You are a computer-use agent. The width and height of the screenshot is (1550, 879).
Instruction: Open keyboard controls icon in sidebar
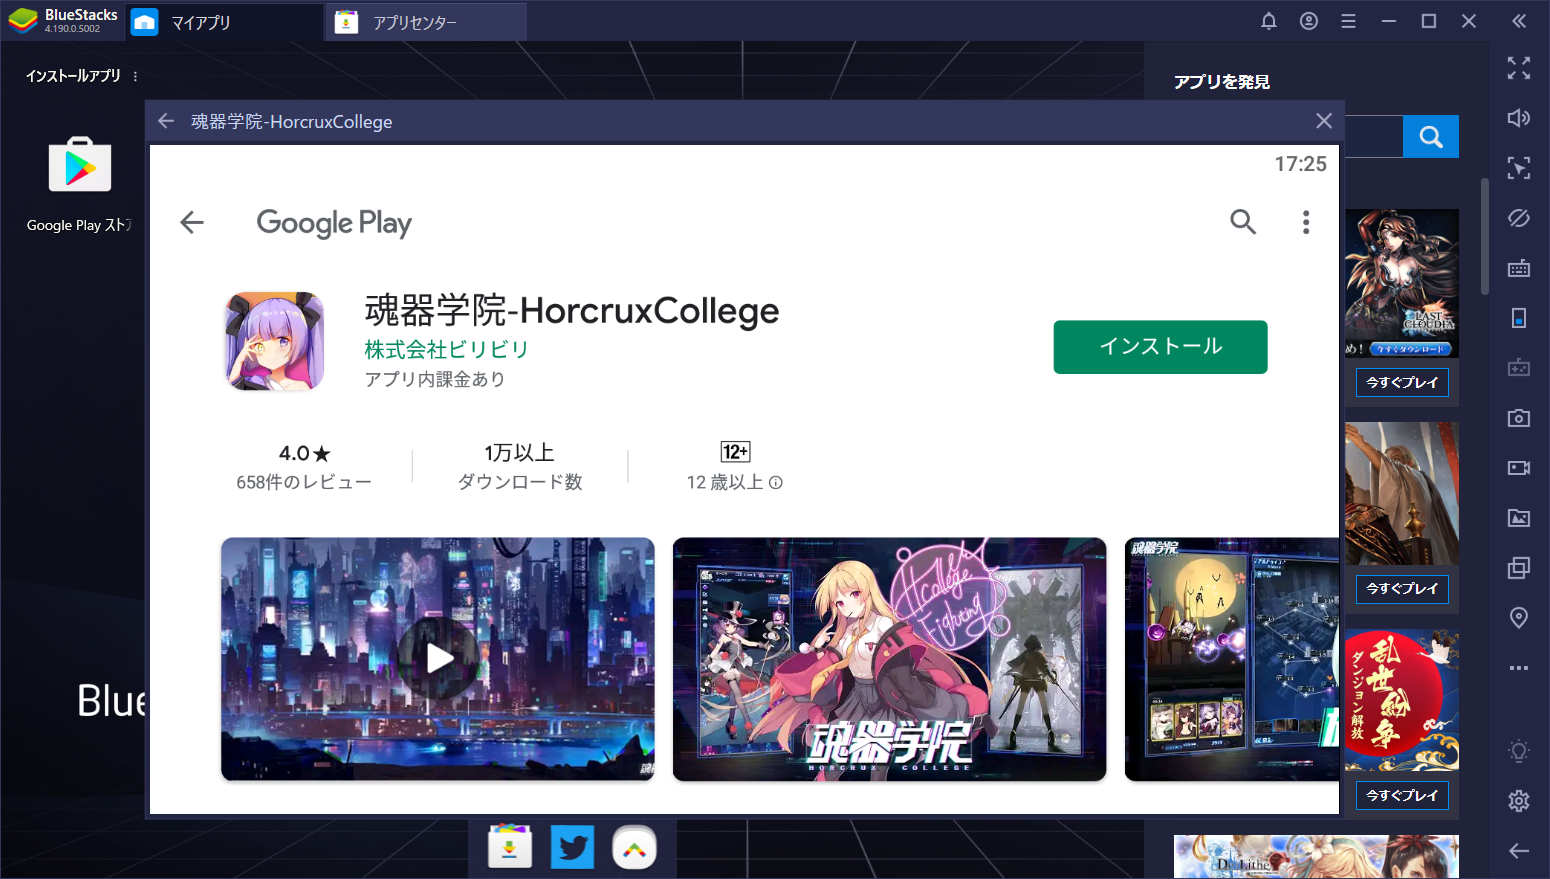pos(1519,268)
